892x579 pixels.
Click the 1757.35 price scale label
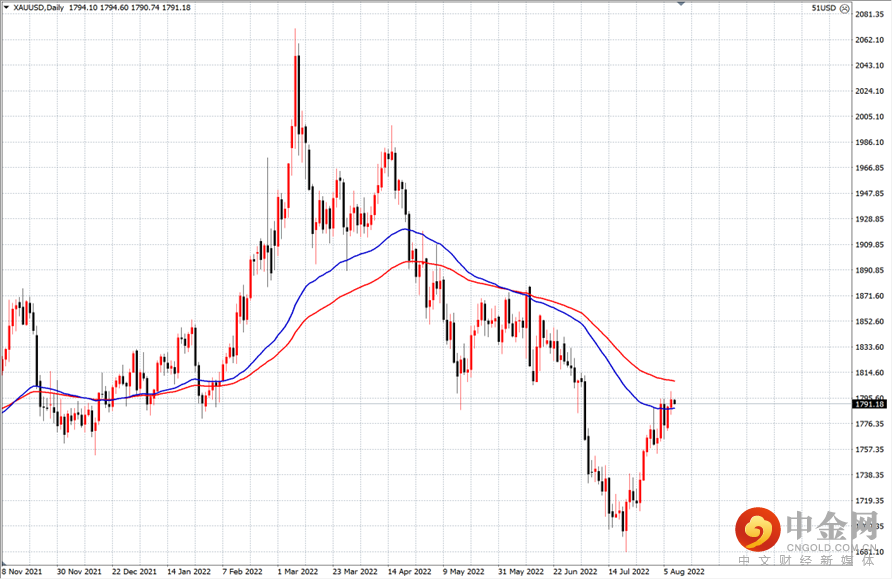point(869,449)
